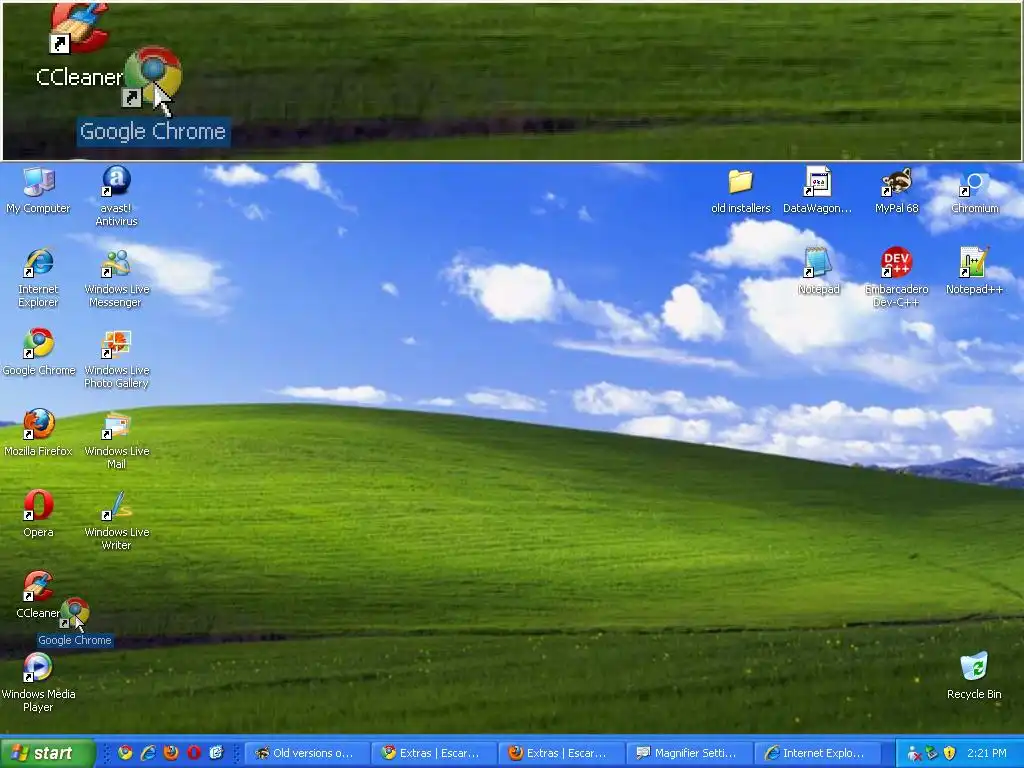
Task: Select the Windows Live Writer shortcut
Action: 116,520
